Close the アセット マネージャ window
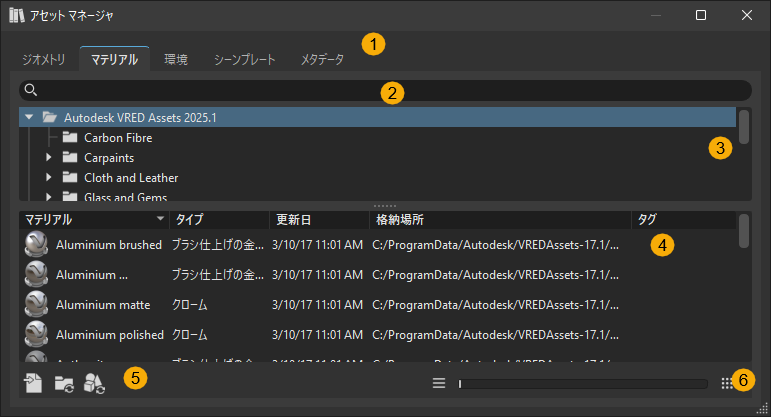The image size is (771, 417). click(x=746, y=15)
